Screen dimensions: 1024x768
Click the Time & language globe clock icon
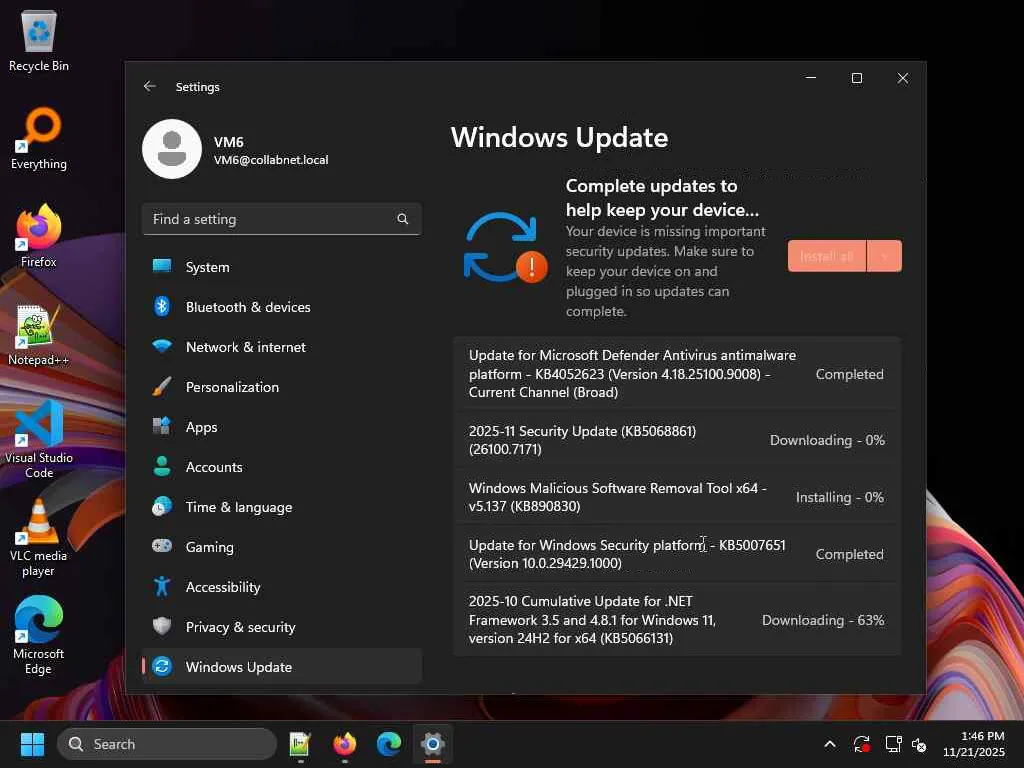[162, 506]
